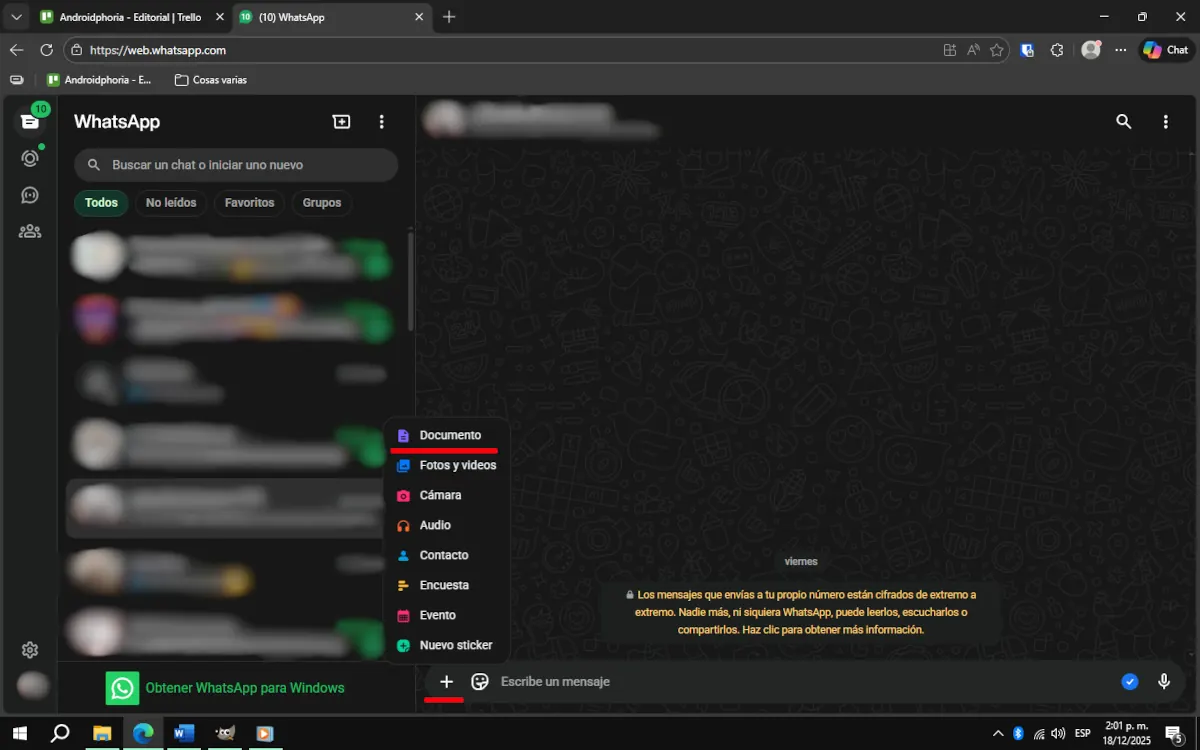Open the conversation options kebab menu
The image size is (1200, 750).
pos(1165,120)
